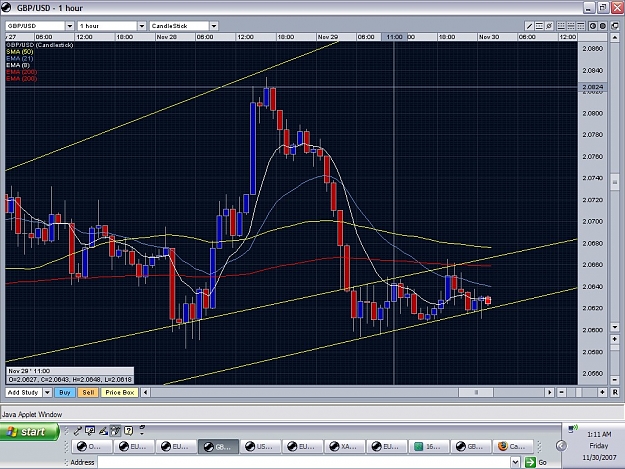Toggle grid style icon with solid top line
The image size is (625, 469).
[581, 26]
